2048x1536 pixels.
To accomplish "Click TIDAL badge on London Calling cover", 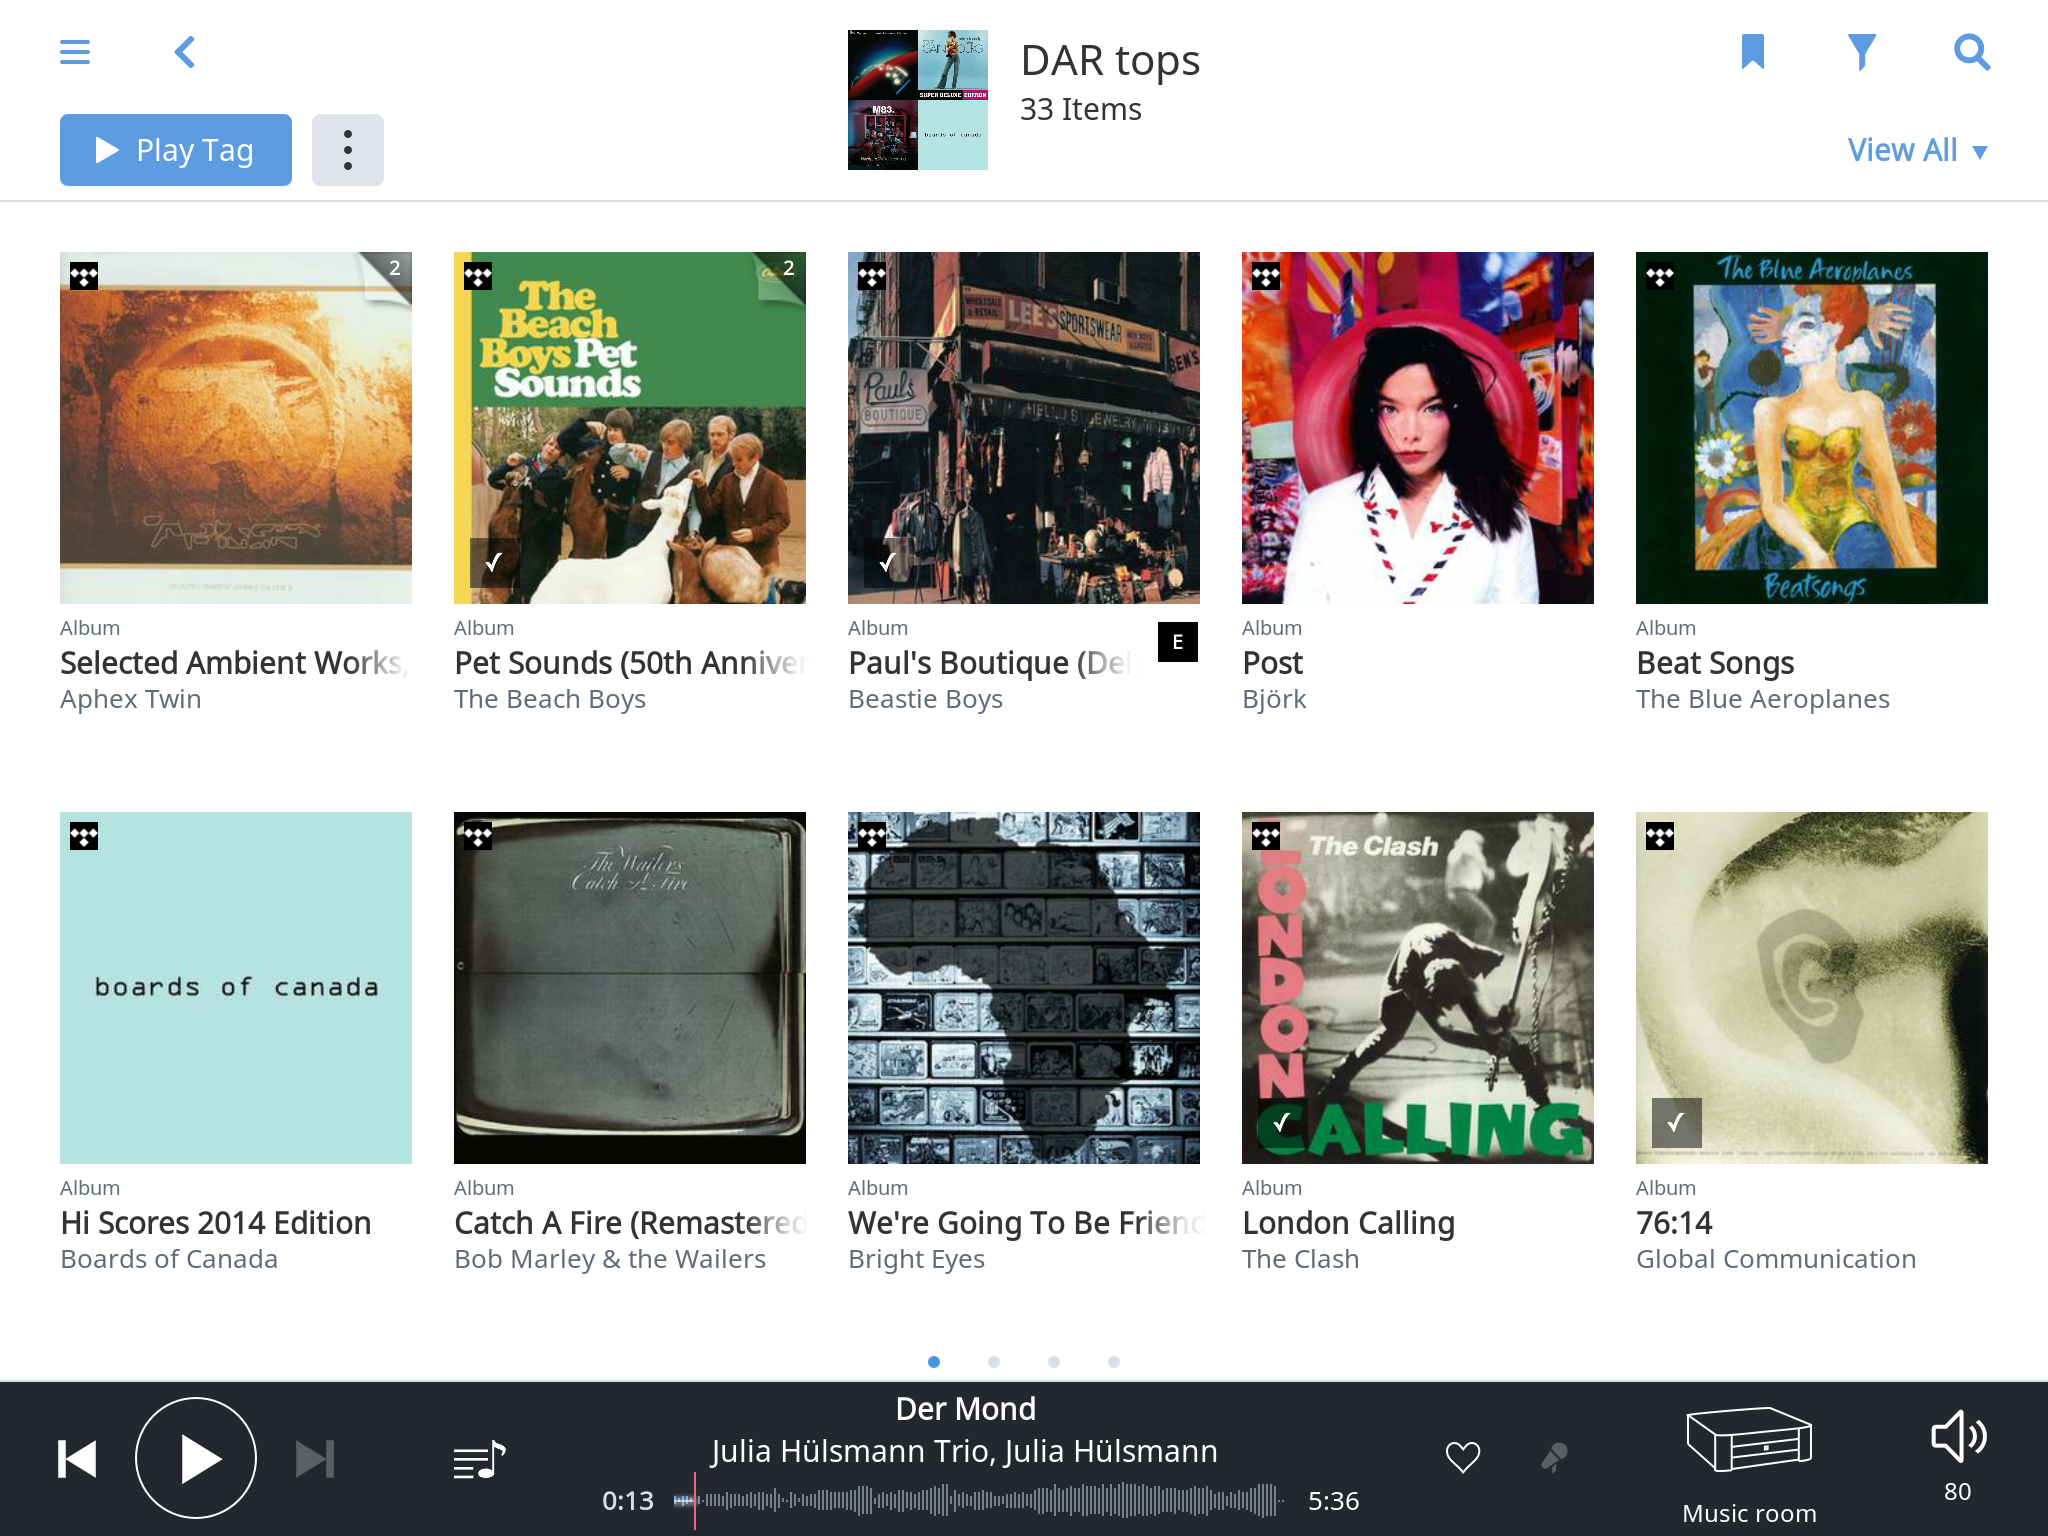I will pos(1266,836).
